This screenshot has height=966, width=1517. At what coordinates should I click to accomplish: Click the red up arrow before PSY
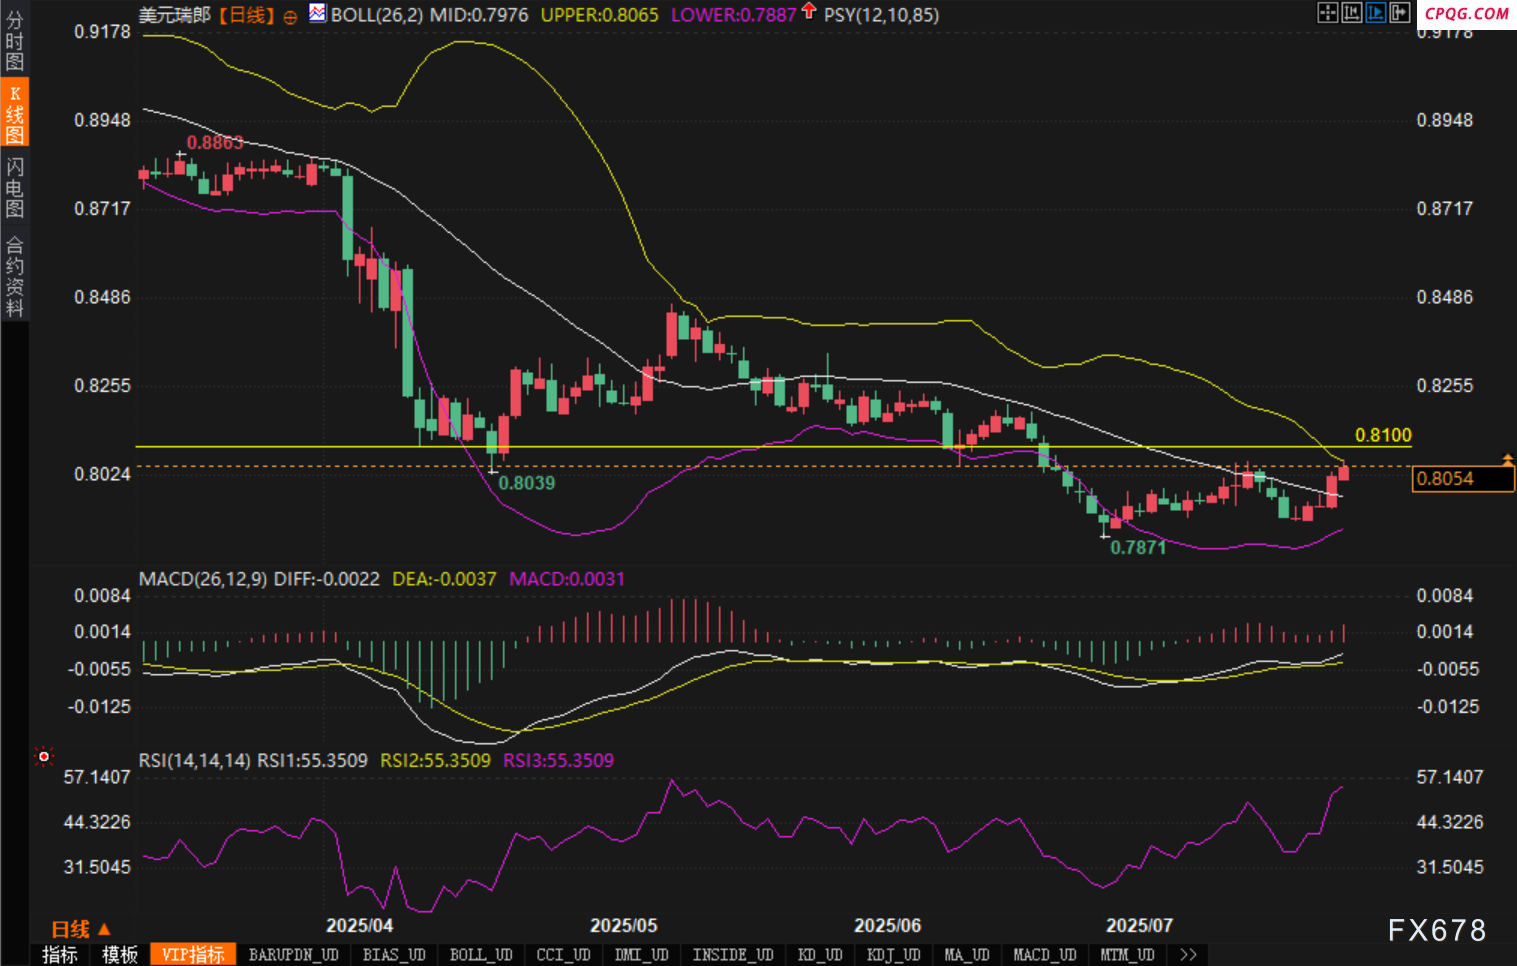[x=809, y=12]
